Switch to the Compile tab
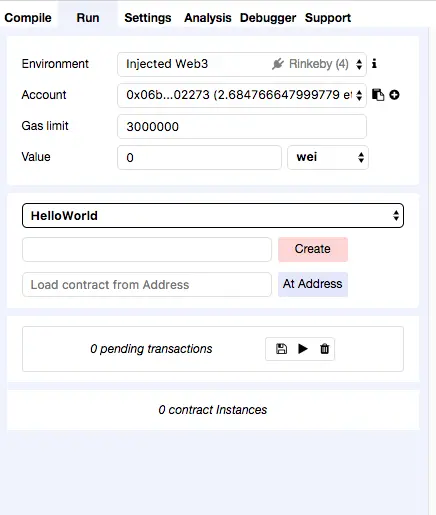This screenshot has width=436, height=515. pyautogui.click(x=28, y=18)
